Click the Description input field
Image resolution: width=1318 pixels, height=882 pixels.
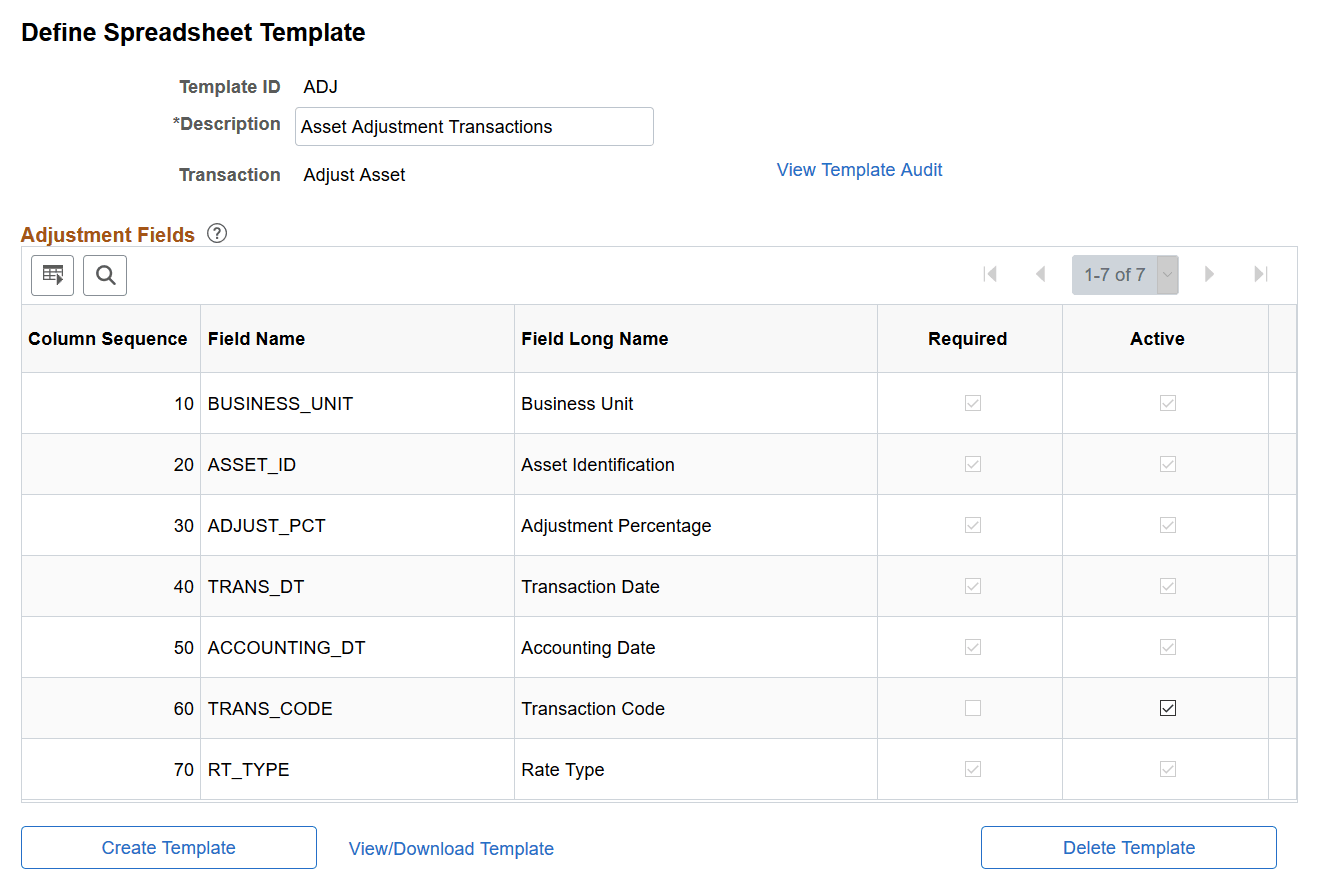pyautogui.click(x=474, y=126)
